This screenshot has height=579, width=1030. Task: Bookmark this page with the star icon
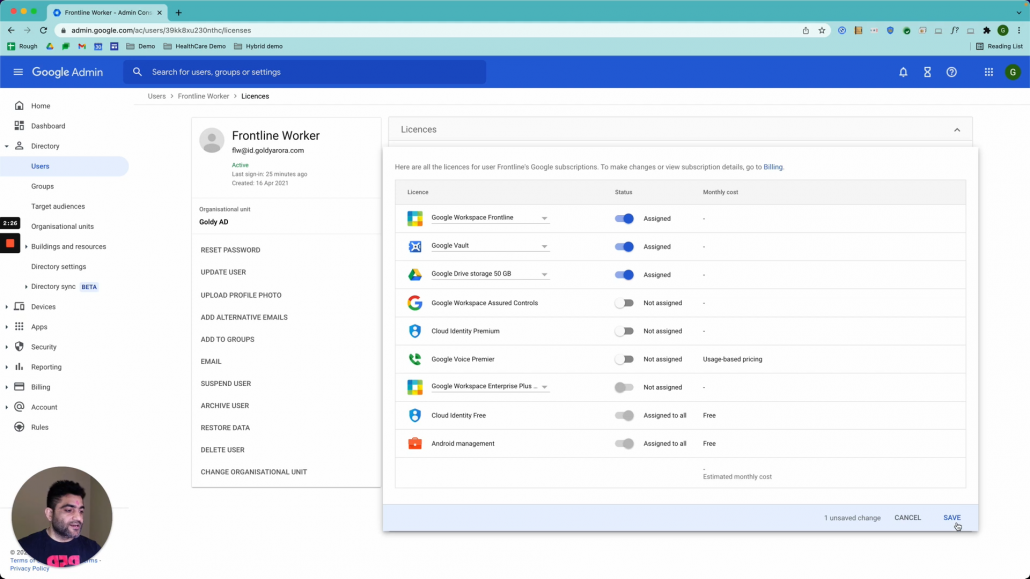822,30
